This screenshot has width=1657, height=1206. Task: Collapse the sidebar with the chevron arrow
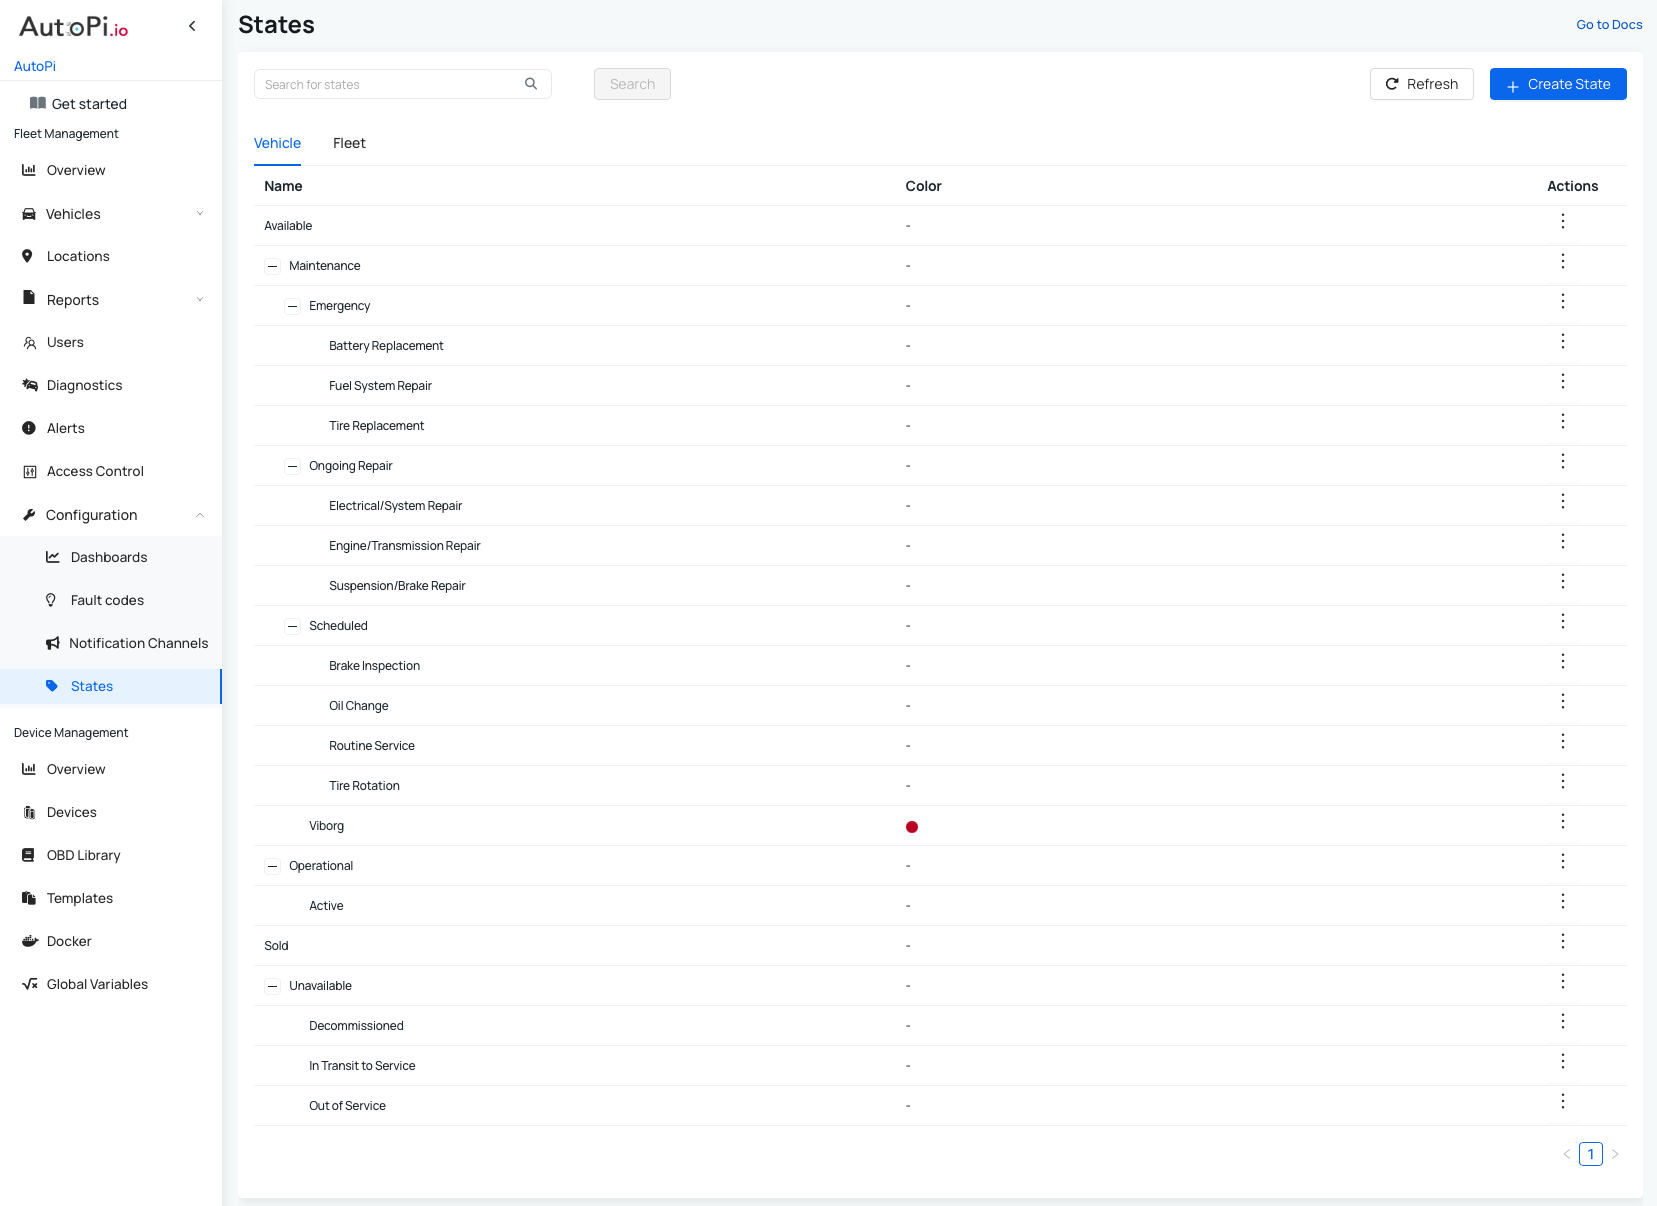pyautogui.click(x=192, y=26)
